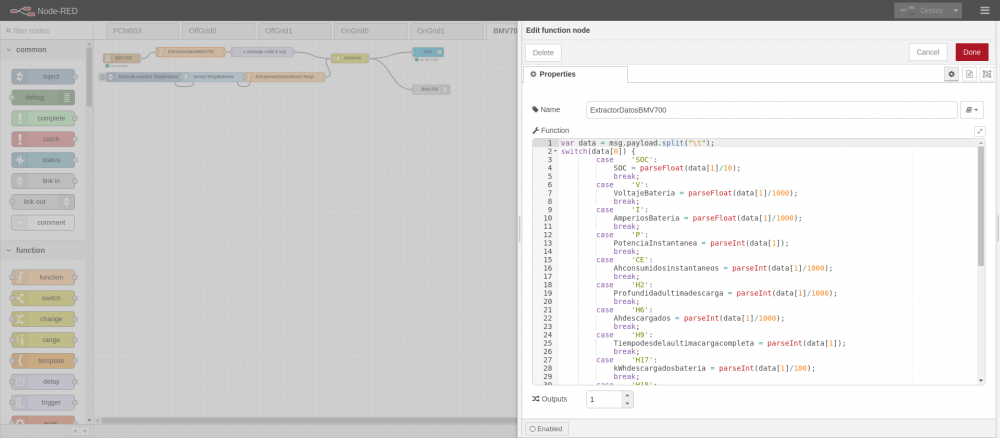Open the library dropdown beside the Name field
This screenshot has width=1000, height=438.
pyautogui.click(x=972, y=110)
